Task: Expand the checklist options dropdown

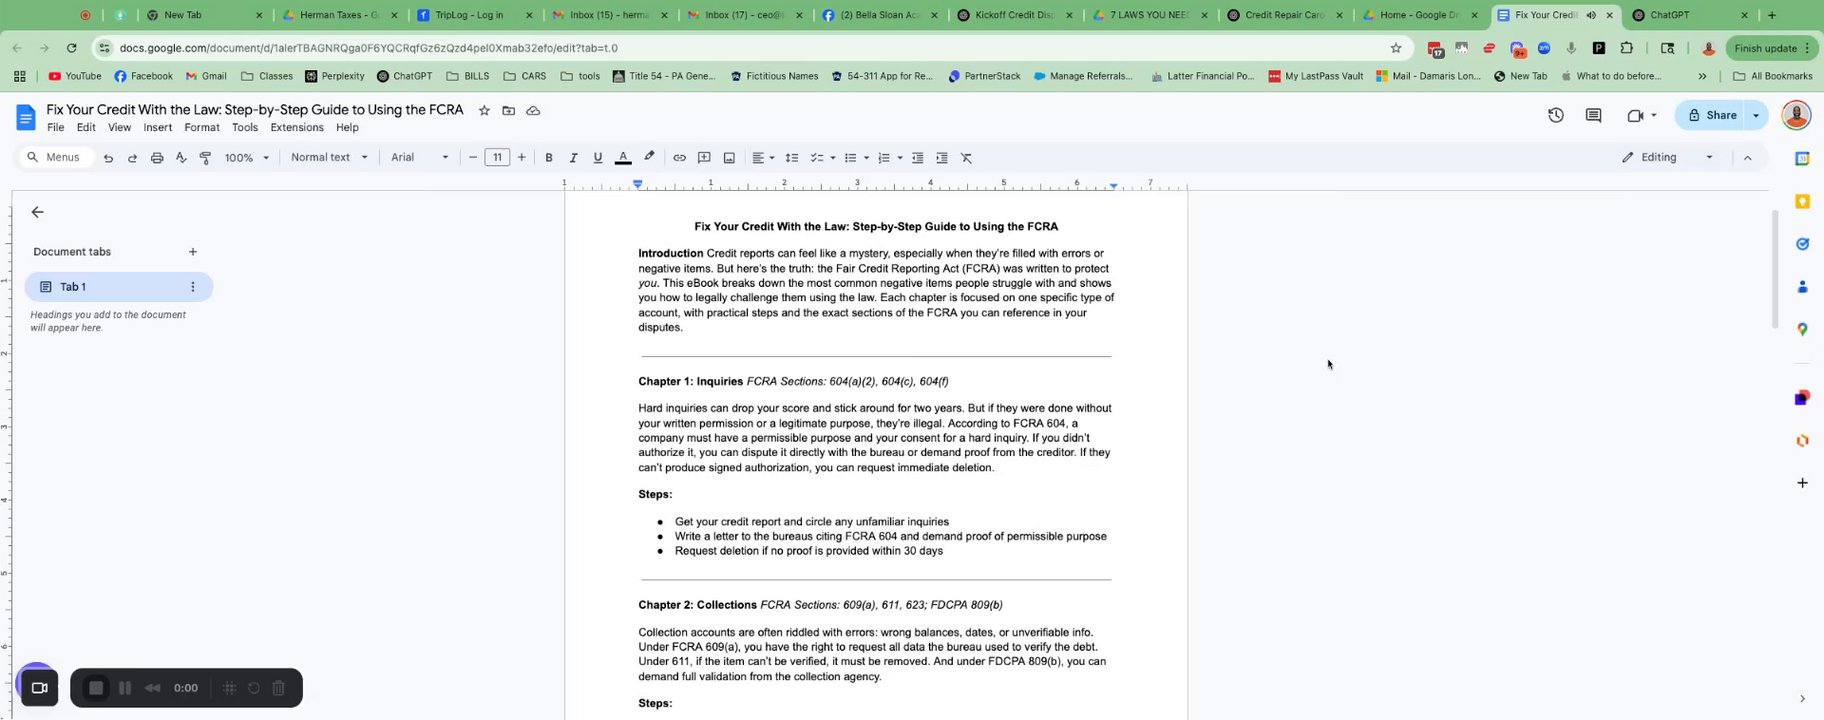Action: click(833, 158)
